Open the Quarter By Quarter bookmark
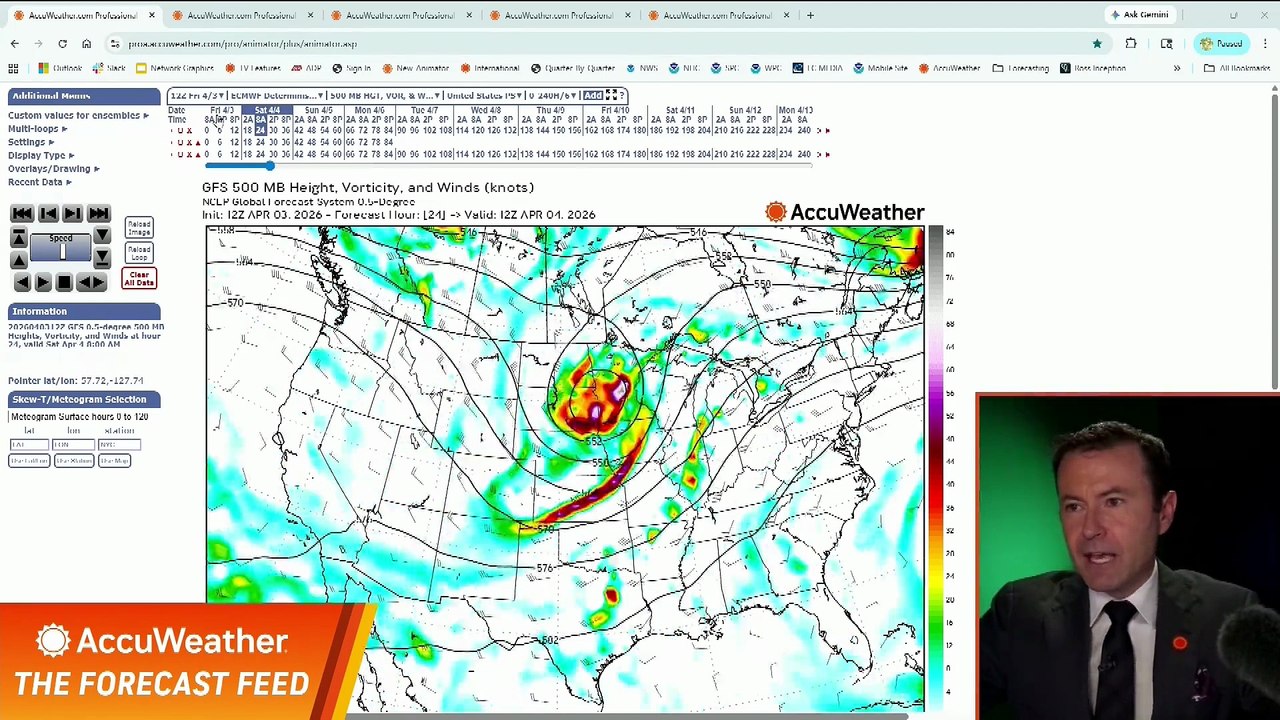This screenshot has width=1280, height=720. tap(572, 68)
